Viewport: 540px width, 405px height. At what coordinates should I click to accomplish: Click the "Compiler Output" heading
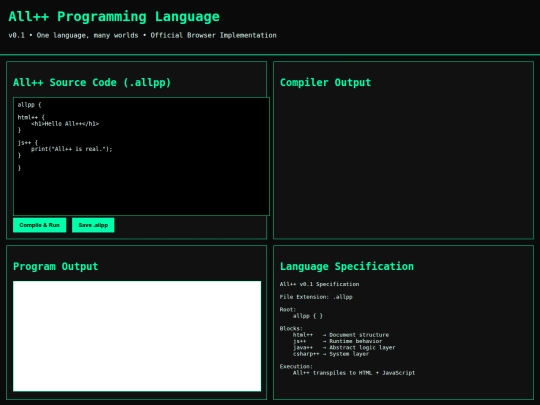pos(325,83)
